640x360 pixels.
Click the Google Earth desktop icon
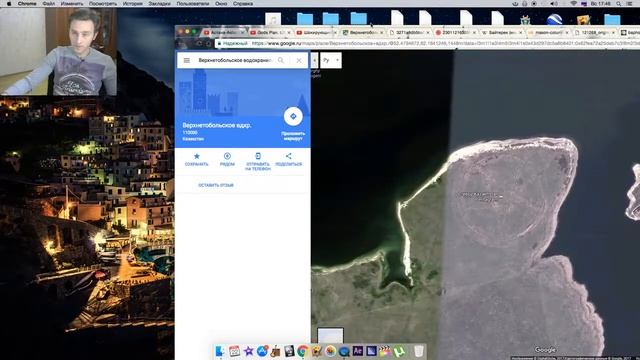[x=554, y=19]
